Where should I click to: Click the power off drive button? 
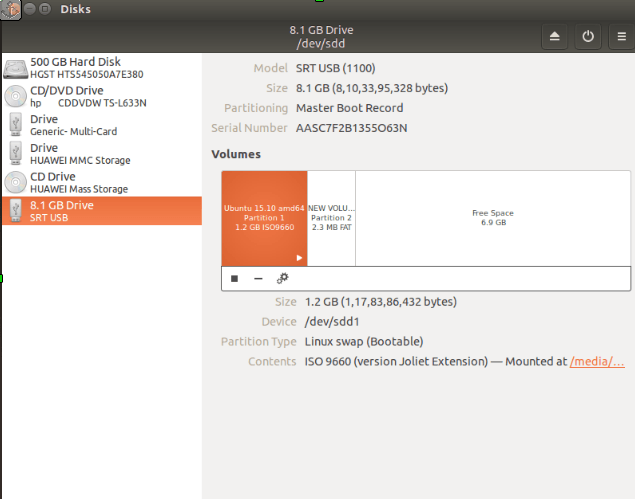pos(588,36)
